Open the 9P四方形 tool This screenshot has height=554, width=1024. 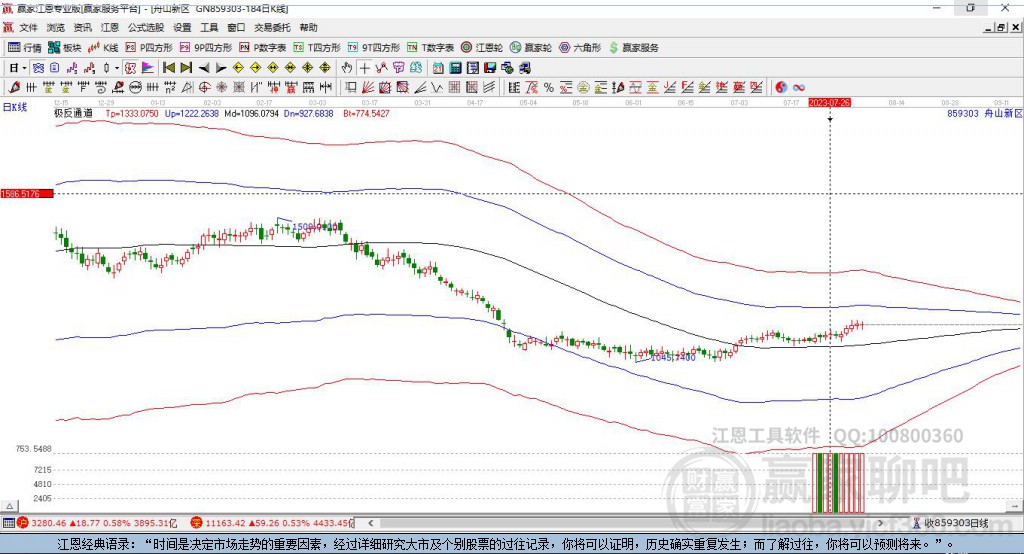(206, 48)
